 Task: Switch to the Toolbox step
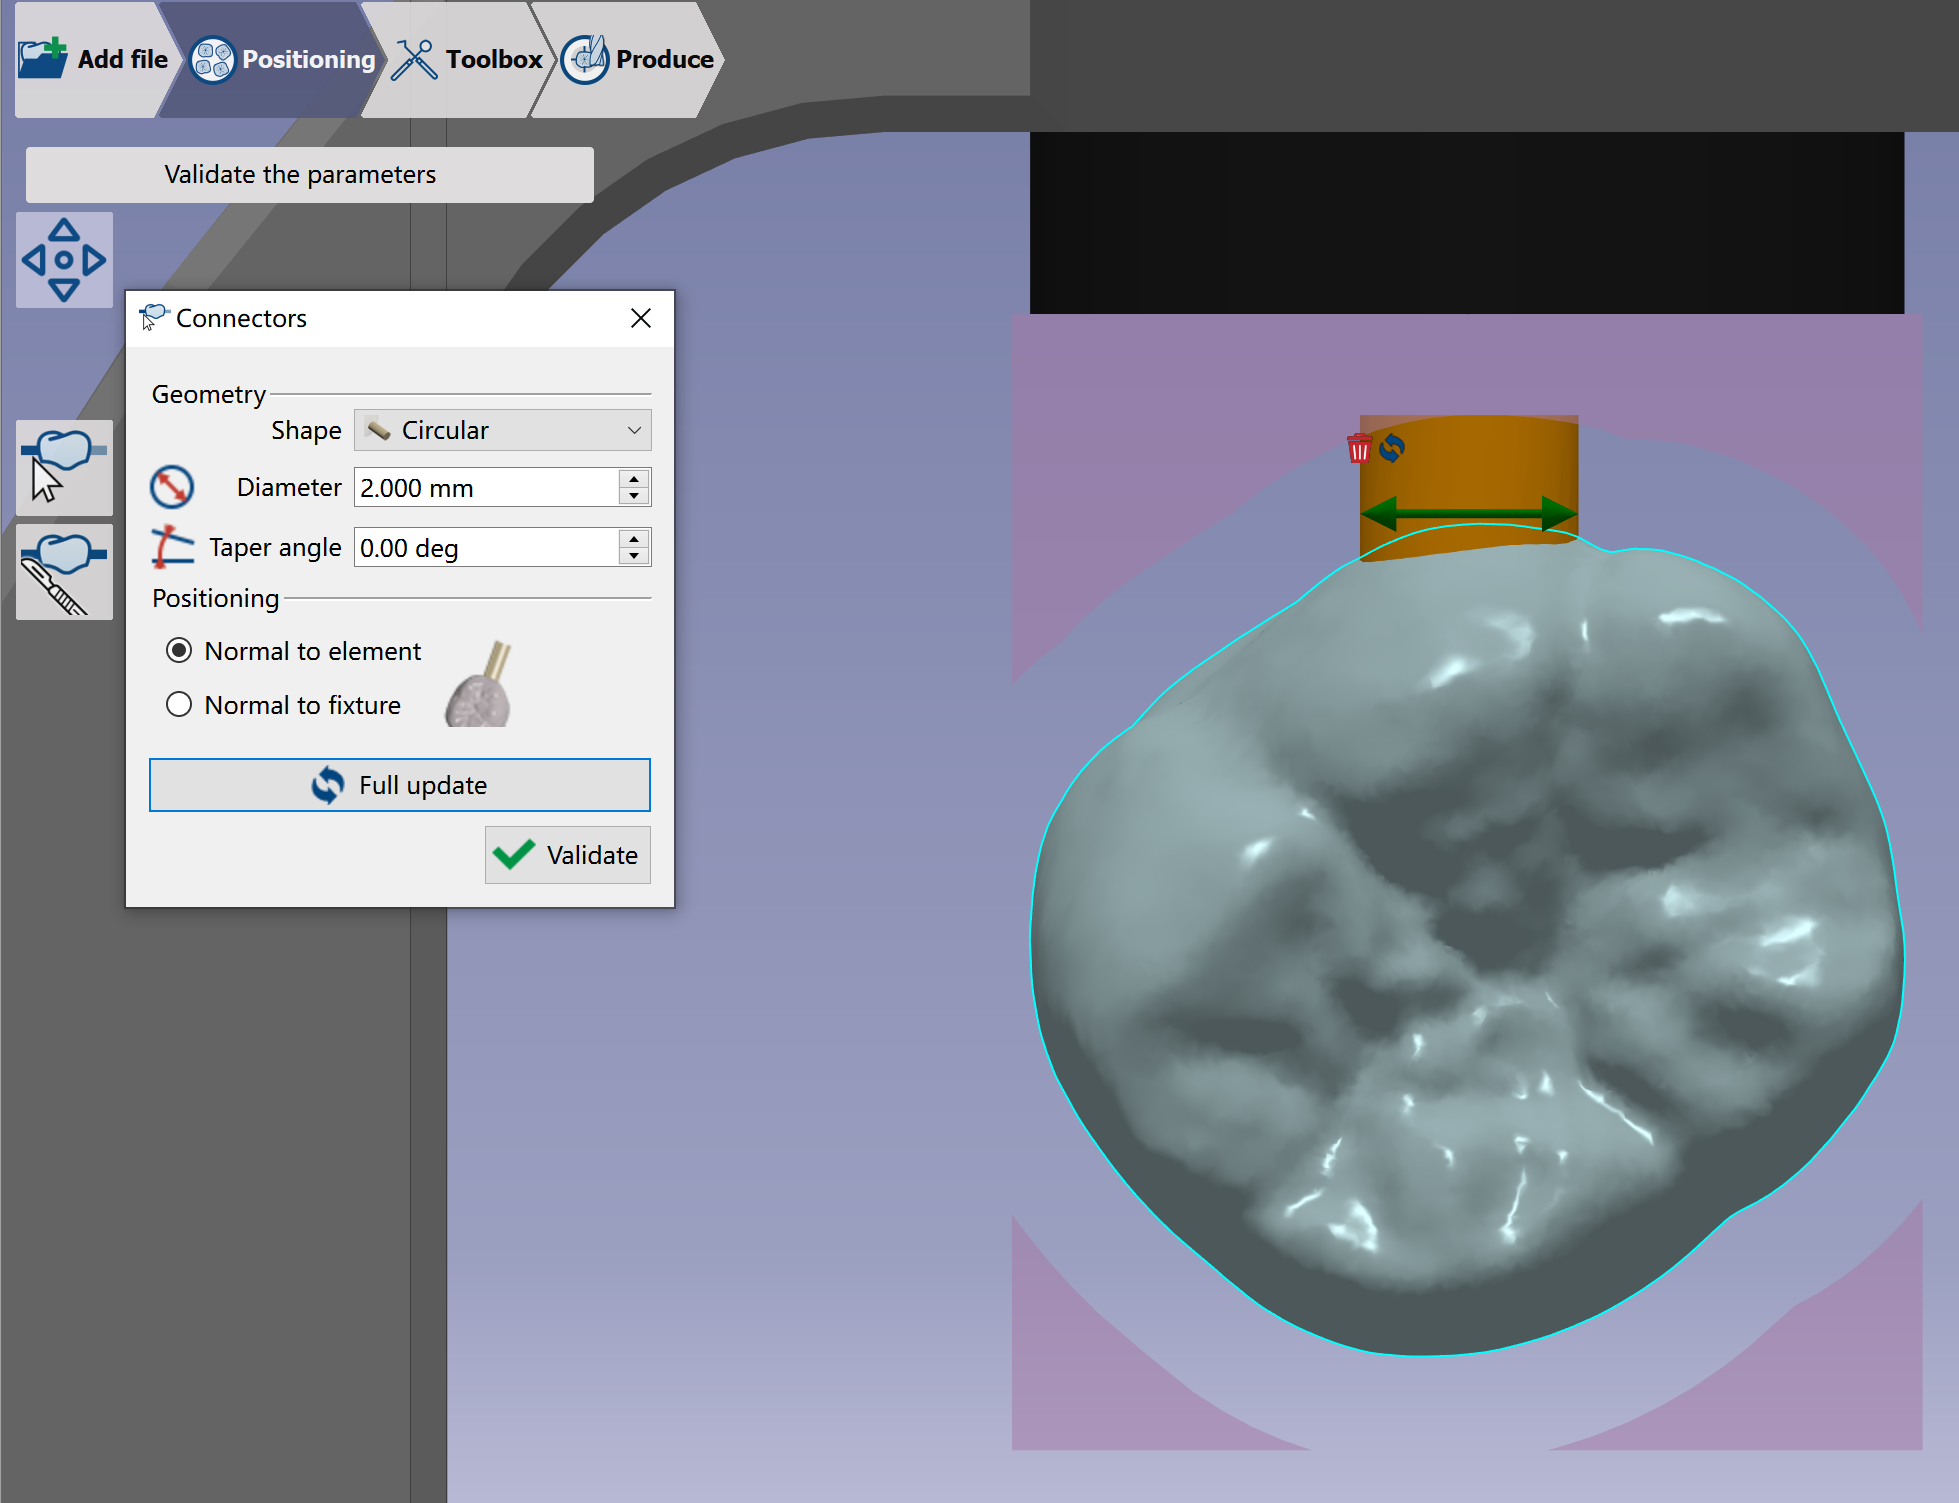(467, 59)
